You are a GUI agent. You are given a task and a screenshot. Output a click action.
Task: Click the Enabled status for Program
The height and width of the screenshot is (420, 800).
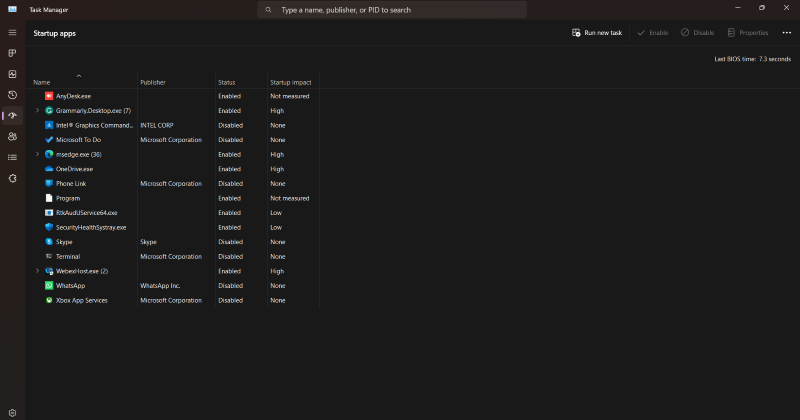(x=230, y=198)
